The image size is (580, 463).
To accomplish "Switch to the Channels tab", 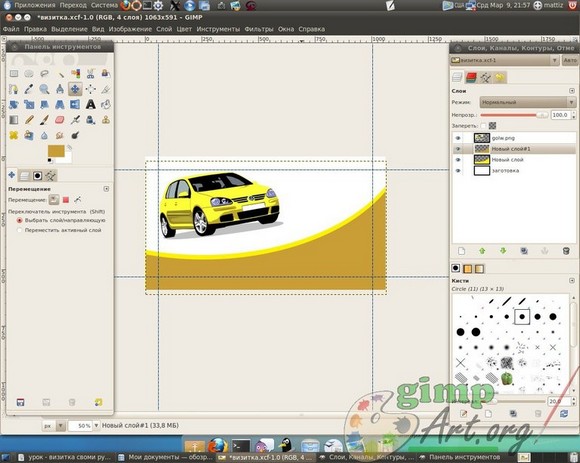I will pyautogui.click(x=471, y=77).
